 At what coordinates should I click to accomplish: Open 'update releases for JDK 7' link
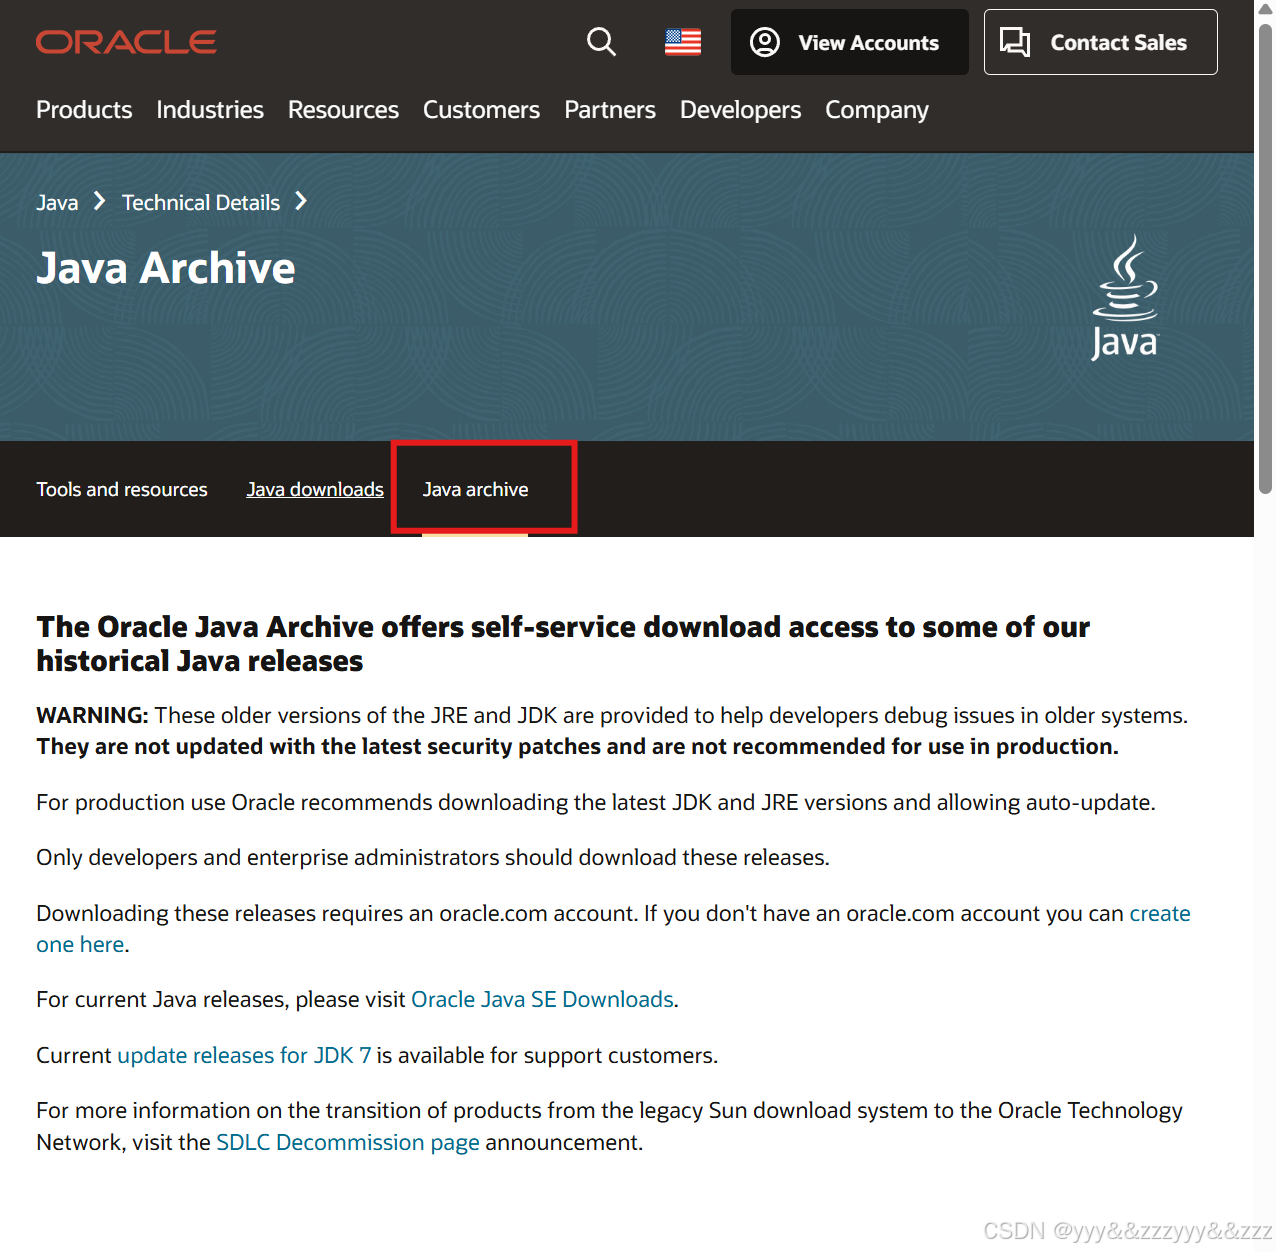244,1055
